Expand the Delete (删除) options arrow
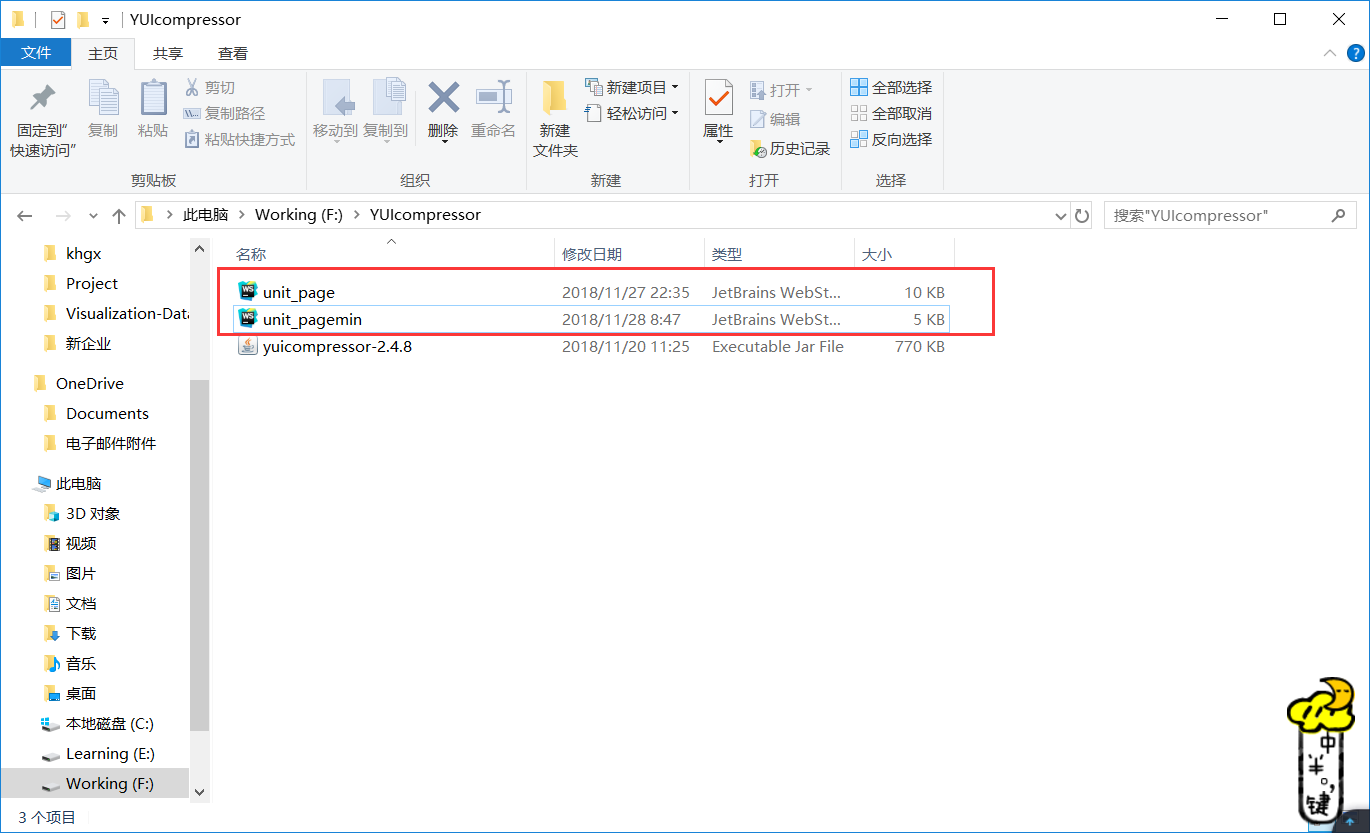This screenshot has width=1370, height=833. (443, 141)
